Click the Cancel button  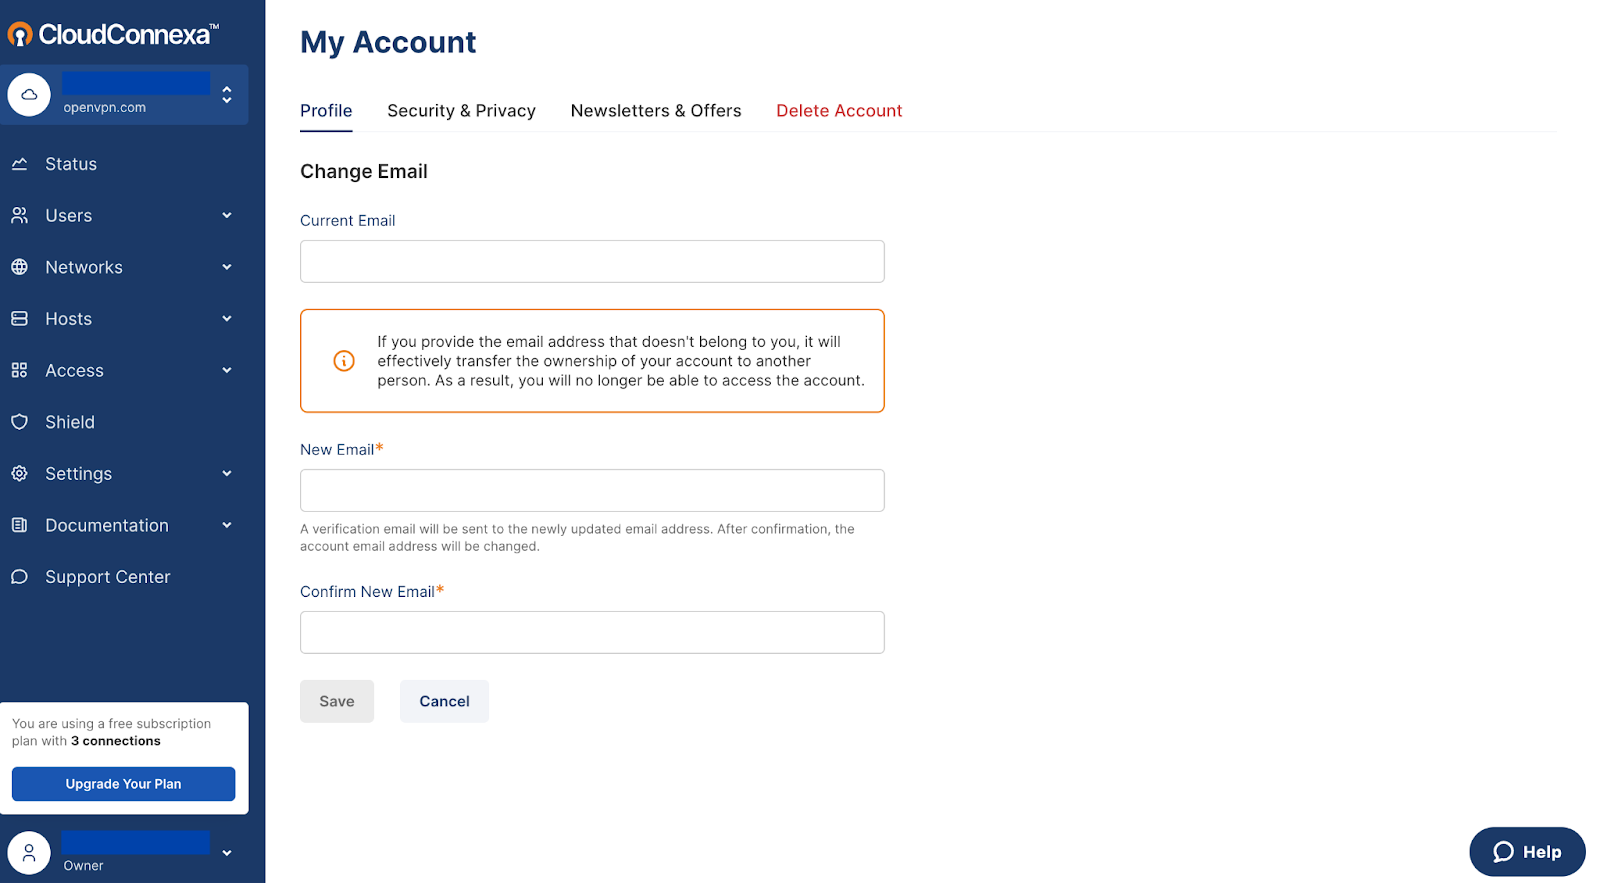pos(444,701)
